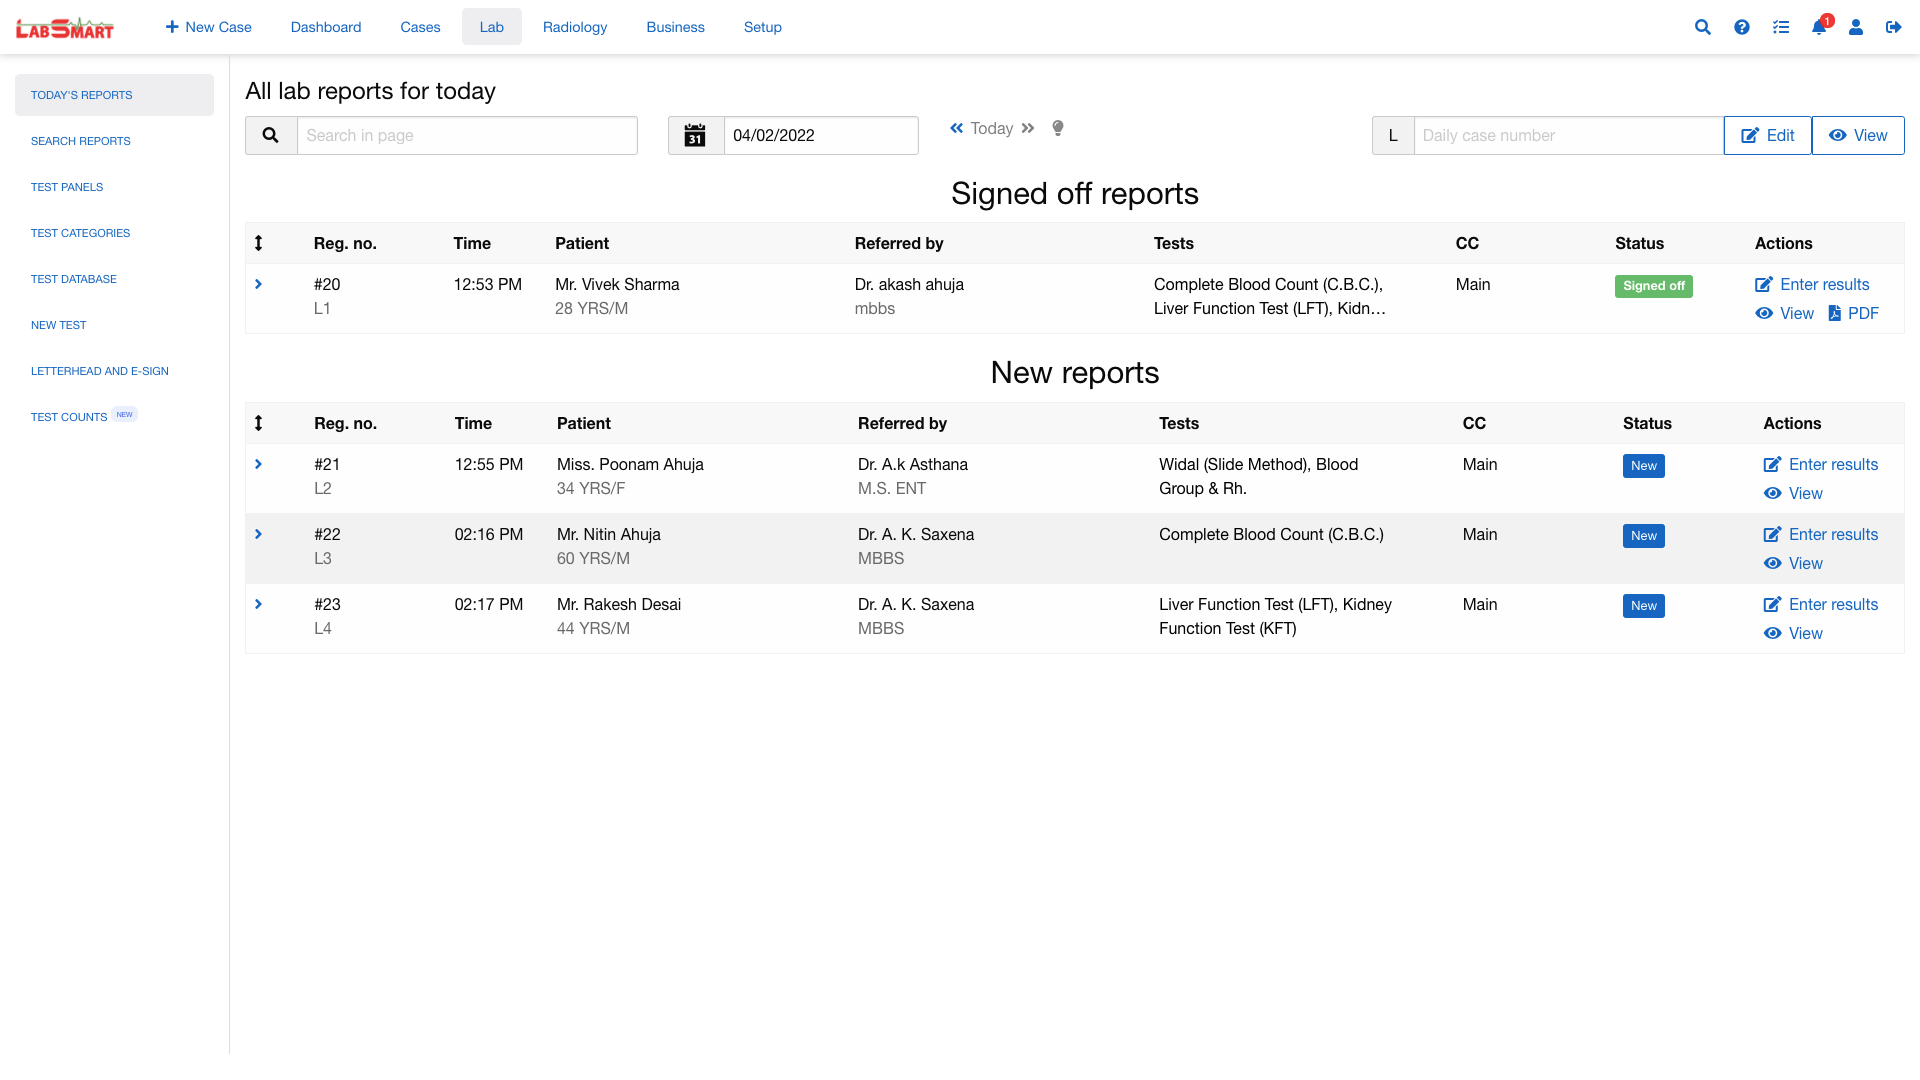This screenshot has width=1920, height=1080.
Task: Click the lightbulb tip icon
Action: click(1058, 128)
